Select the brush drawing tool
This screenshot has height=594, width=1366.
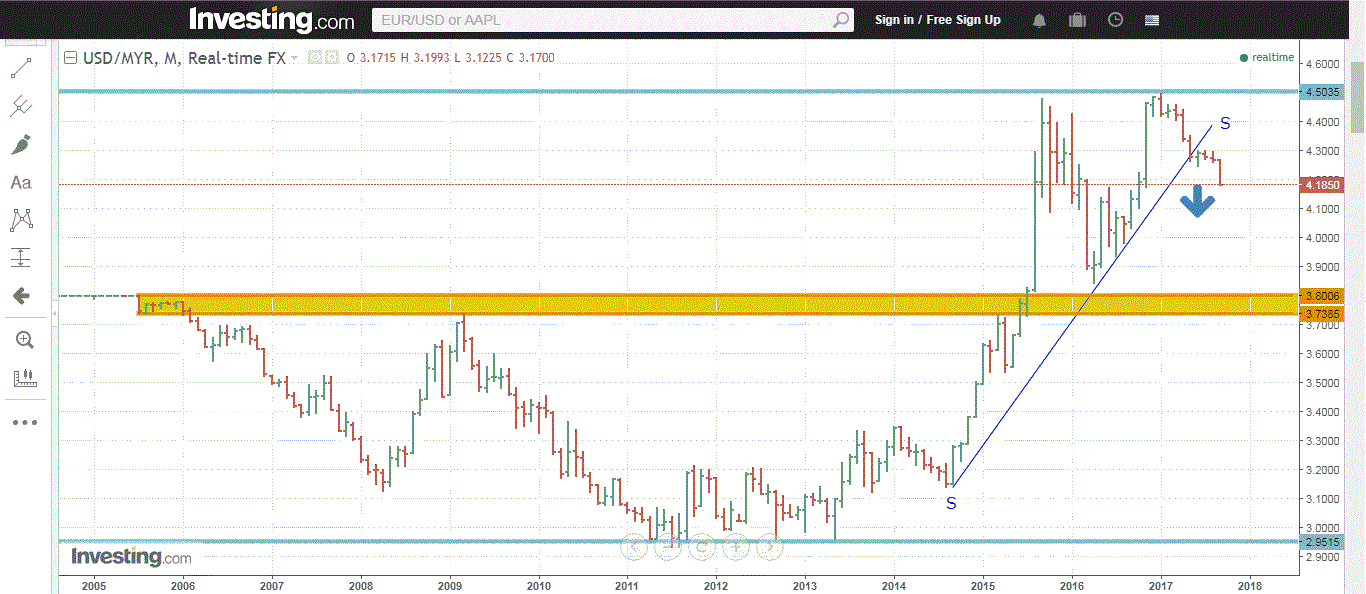21,145
